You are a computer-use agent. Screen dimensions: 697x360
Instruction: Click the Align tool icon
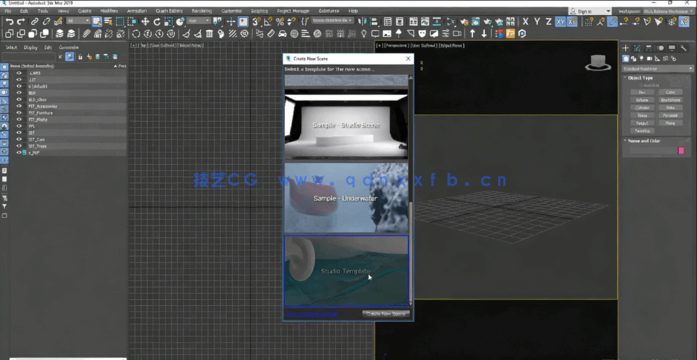[374, 21]
